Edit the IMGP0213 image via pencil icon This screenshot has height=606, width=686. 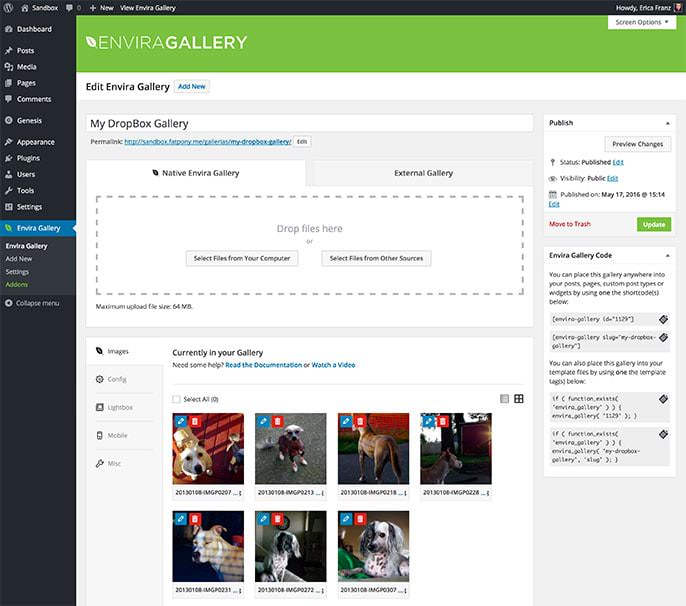[263, 421]
